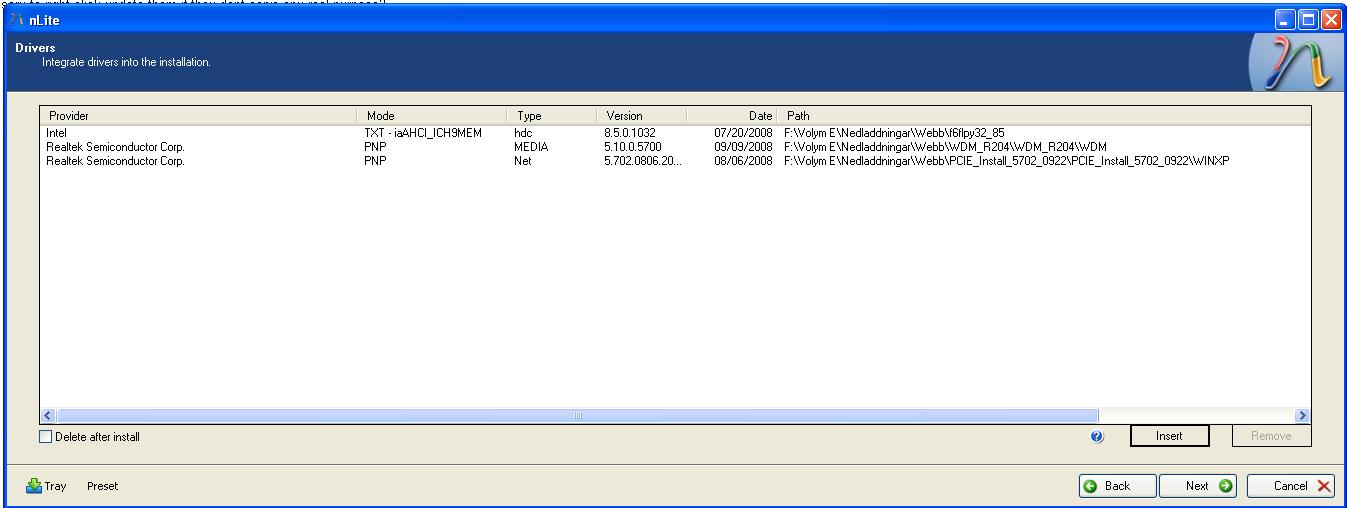Cancel the nLite wizard
The height and width of the screenshot is (508, 1347).
(1291, 486)
